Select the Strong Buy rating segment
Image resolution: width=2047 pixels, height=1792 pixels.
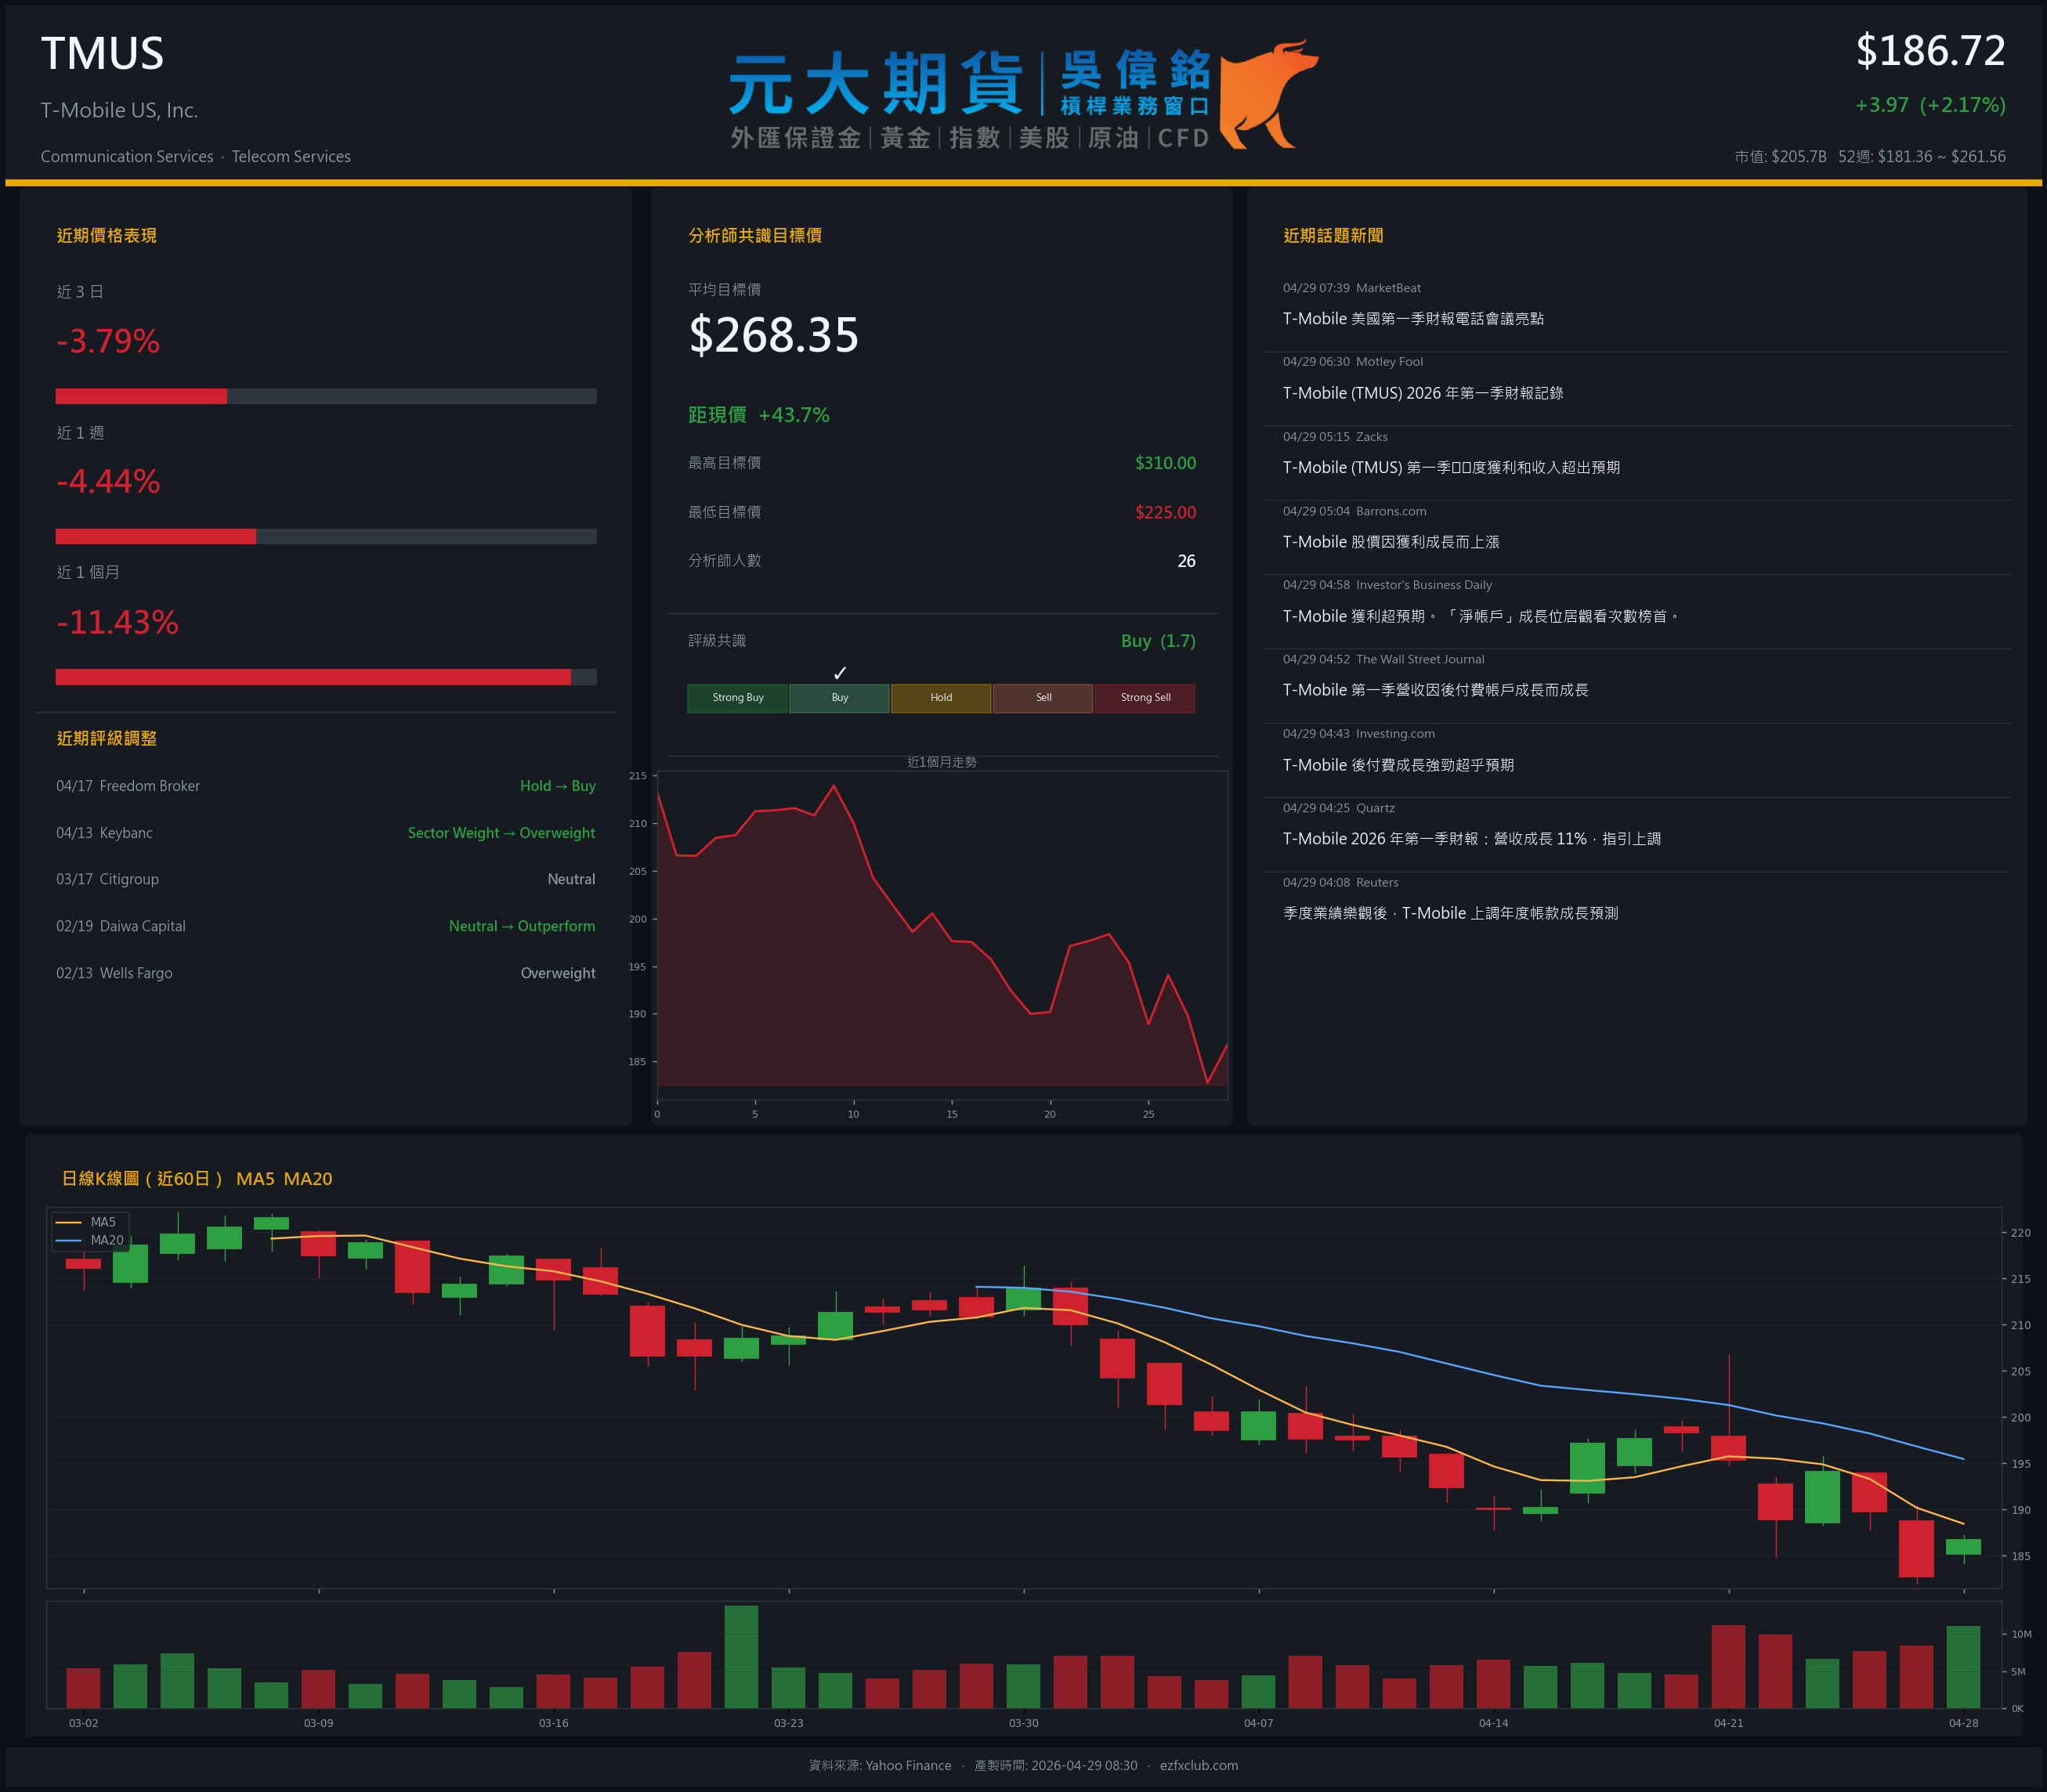(x=737, y=698)
